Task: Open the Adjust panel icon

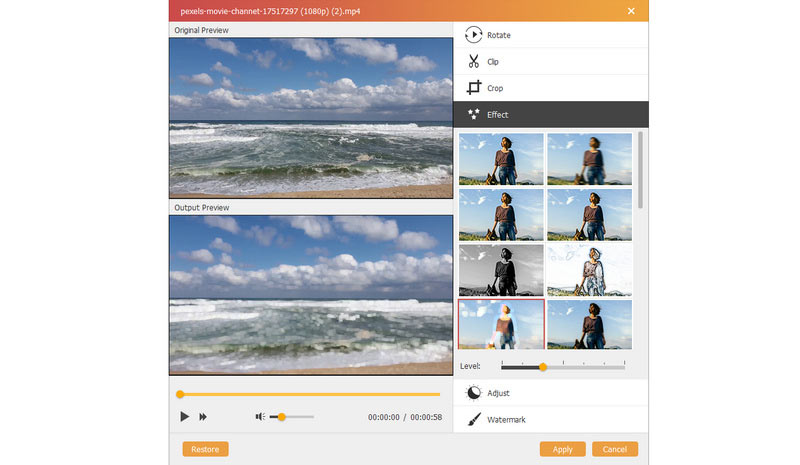Action: coord(474,394)
